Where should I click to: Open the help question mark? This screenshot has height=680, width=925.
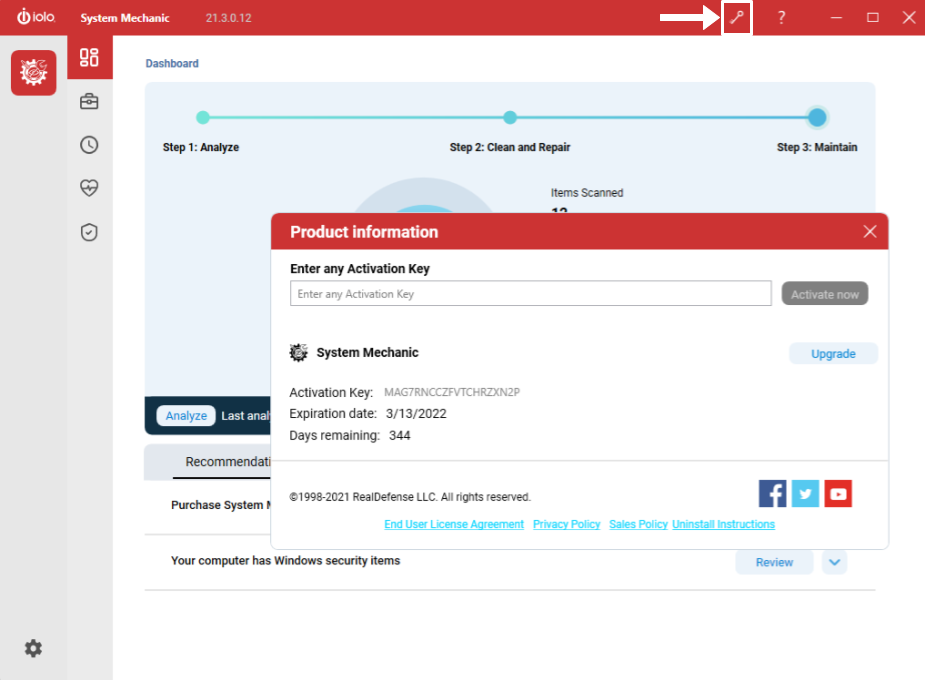click(x=781, y=18)
